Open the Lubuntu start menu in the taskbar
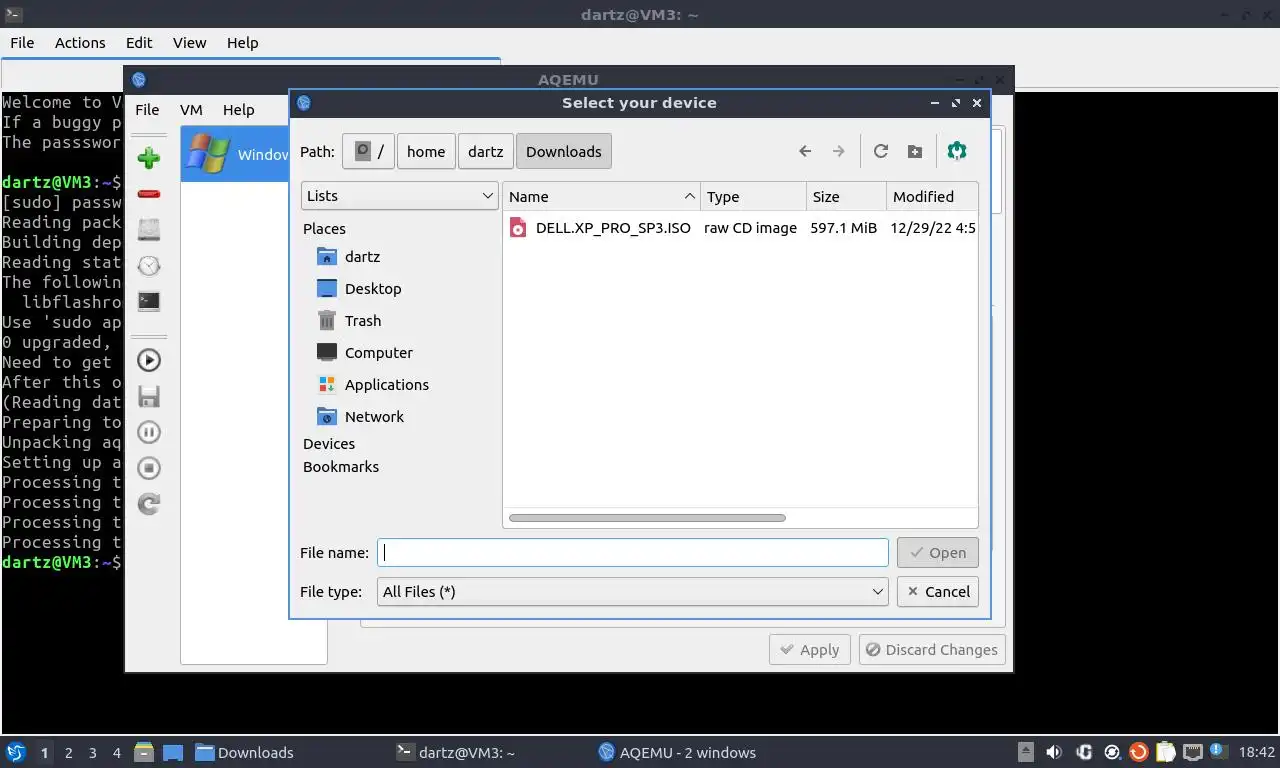The width and height of the screenshot is (1280, 768). (15, 752)
